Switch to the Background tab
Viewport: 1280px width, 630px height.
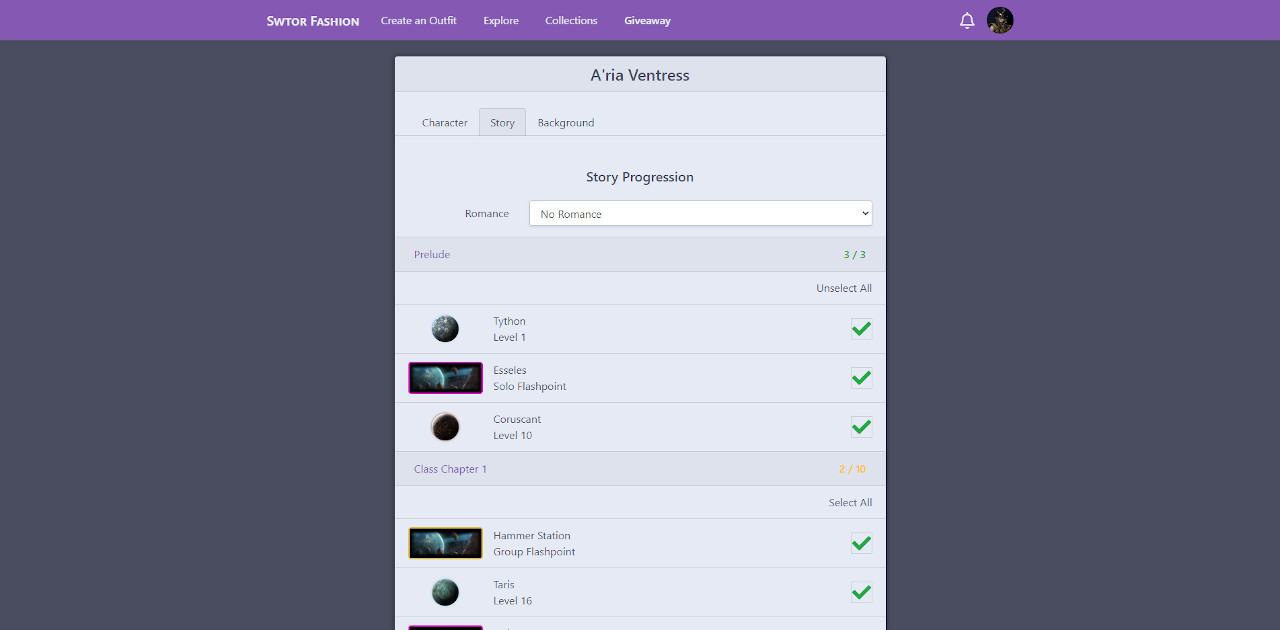566,122
